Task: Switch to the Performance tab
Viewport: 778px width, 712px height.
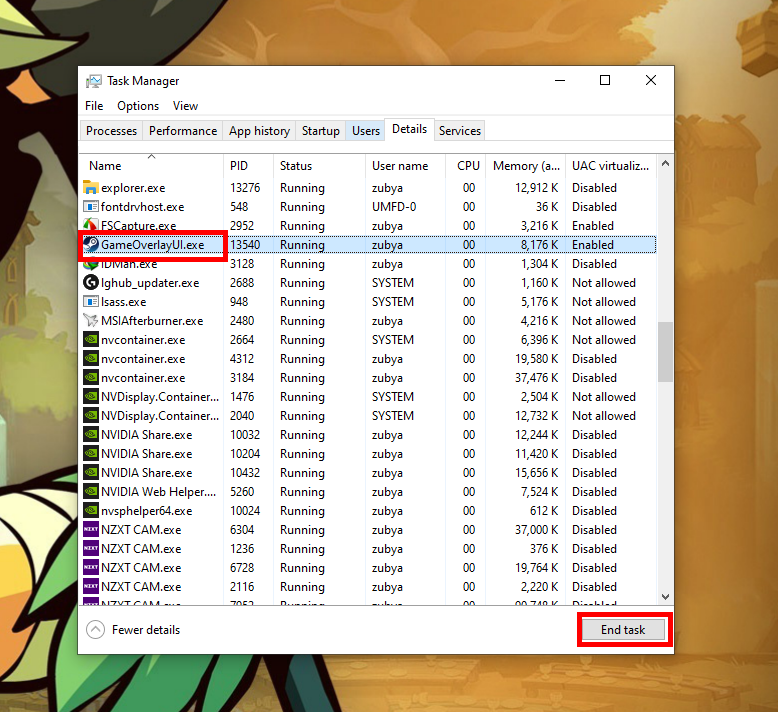Action: click(183, 130)
